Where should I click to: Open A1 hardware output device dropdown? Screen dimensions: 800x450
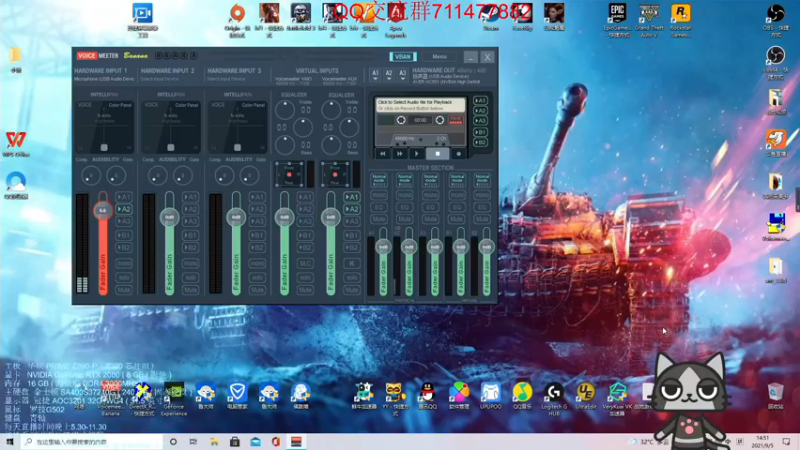(375, 75)
